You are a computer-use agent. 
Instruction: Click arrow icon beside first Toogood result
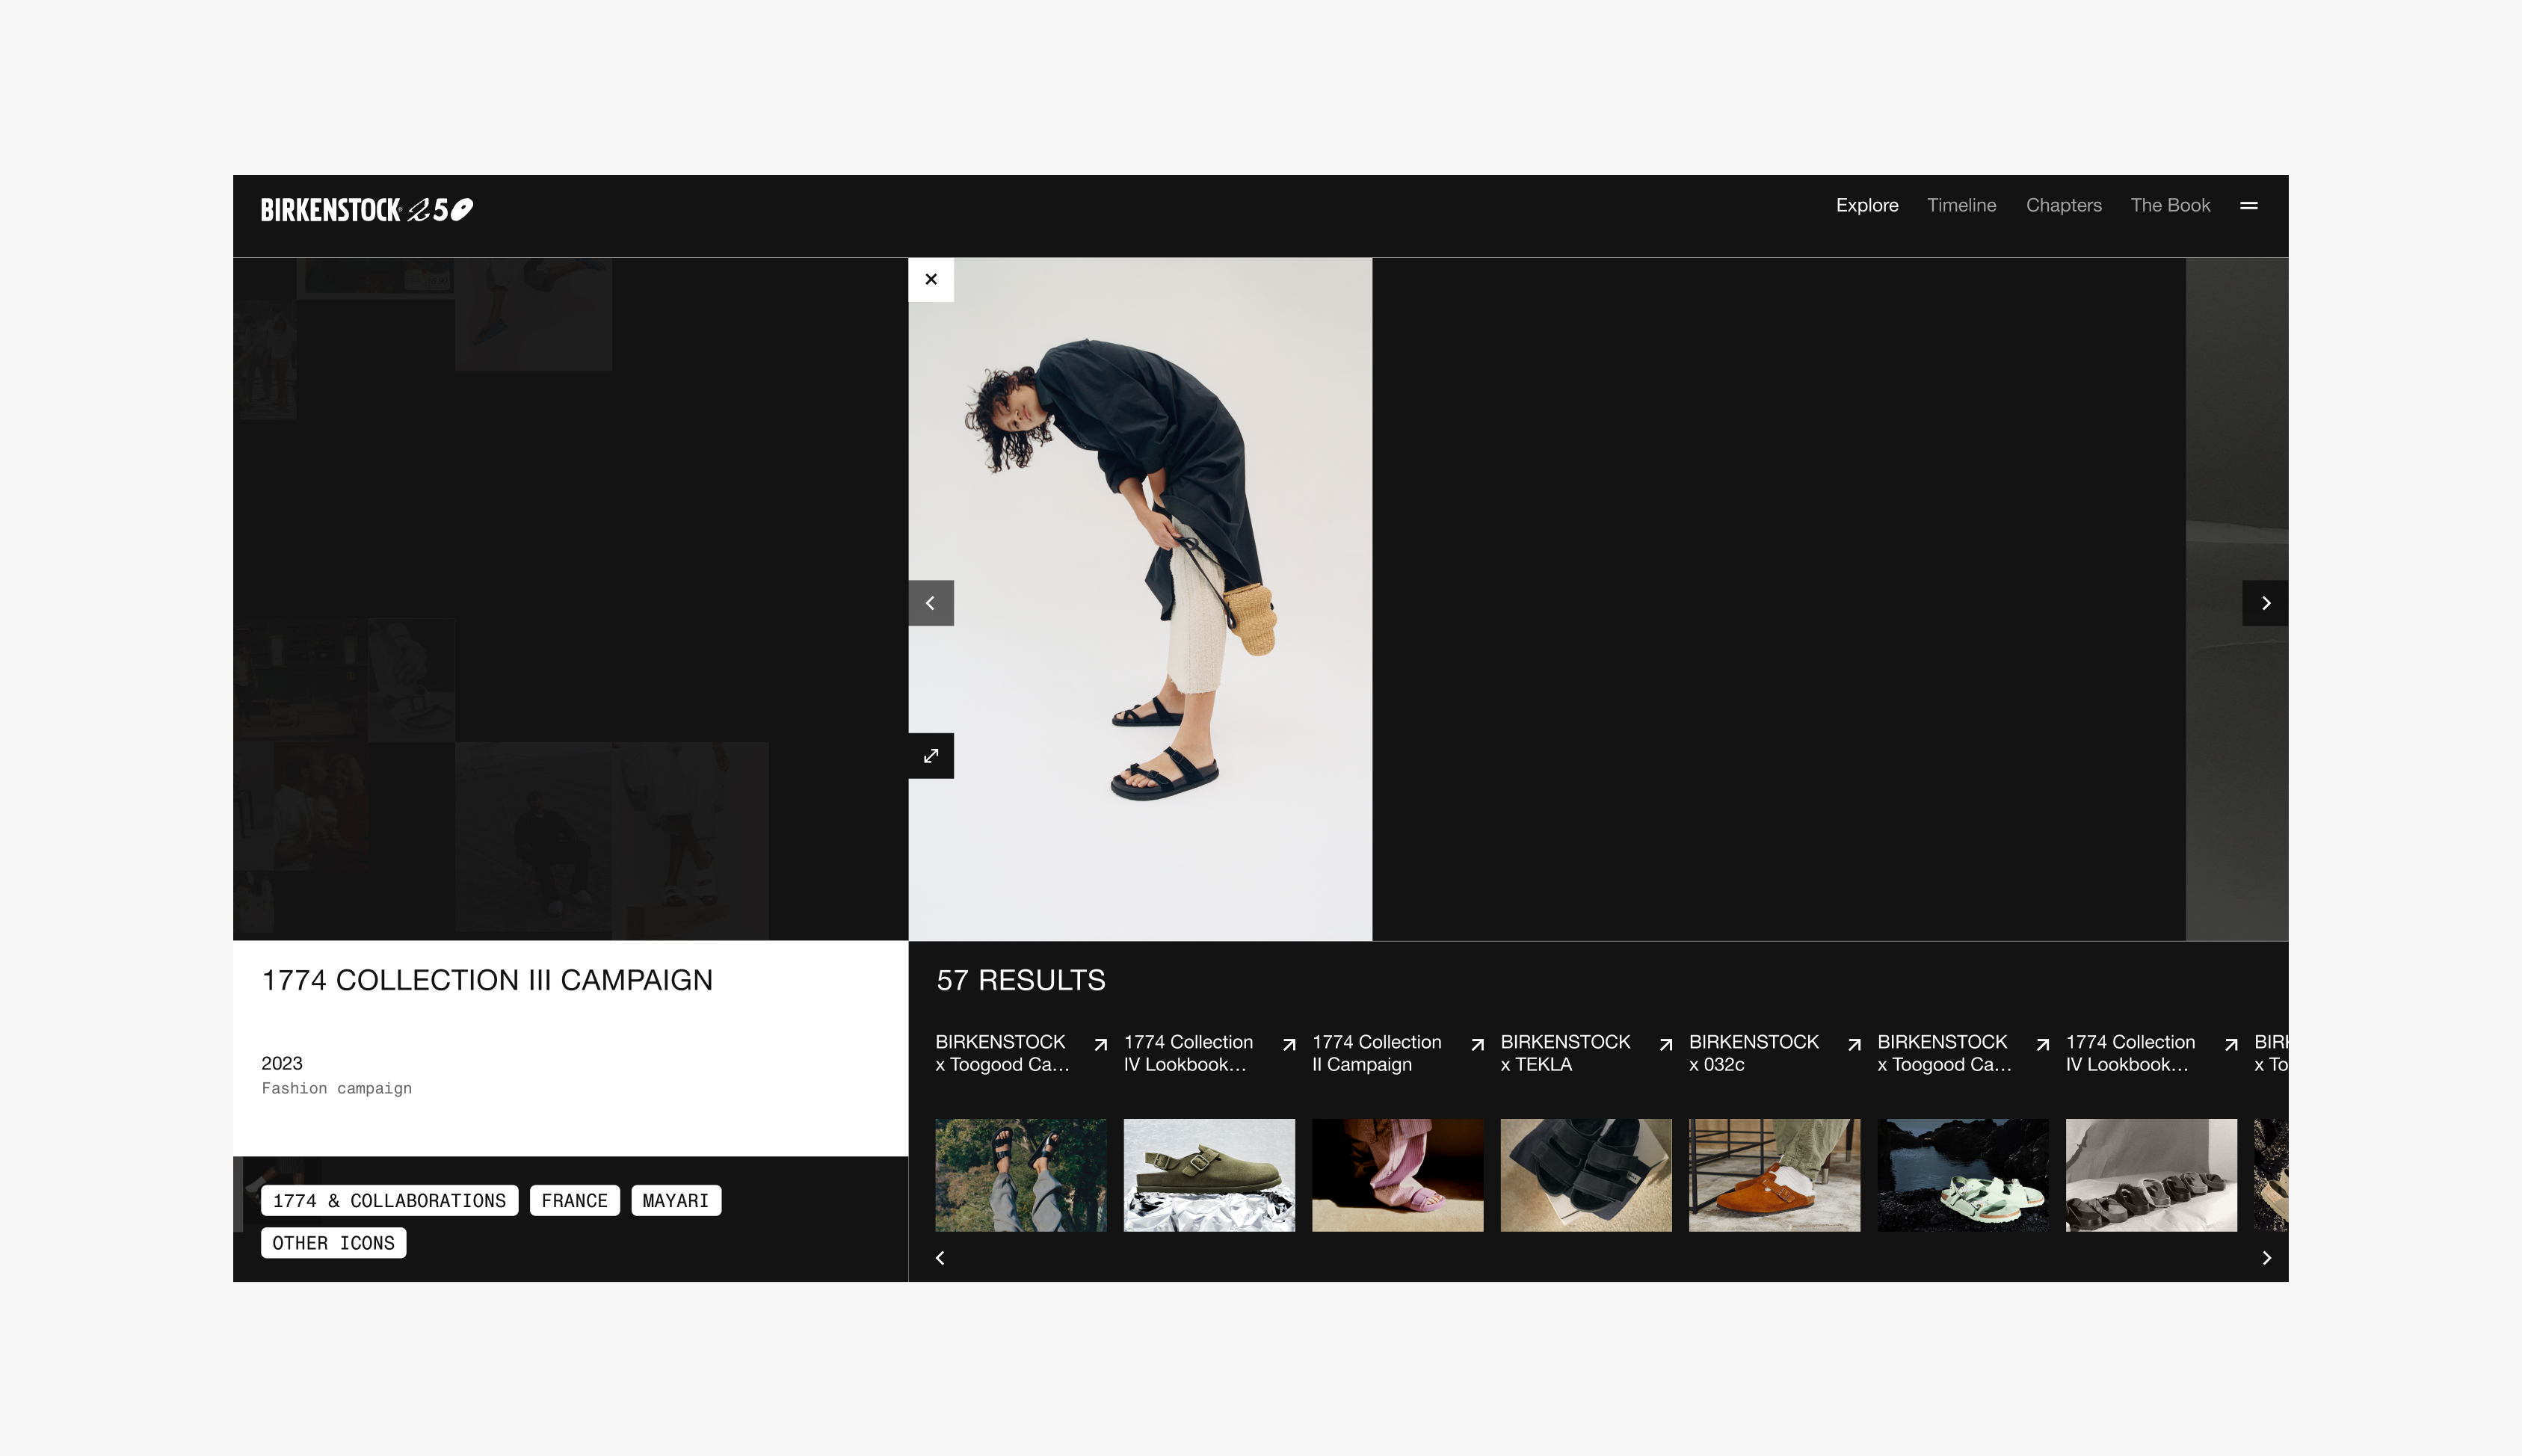coord(1101,1045)
